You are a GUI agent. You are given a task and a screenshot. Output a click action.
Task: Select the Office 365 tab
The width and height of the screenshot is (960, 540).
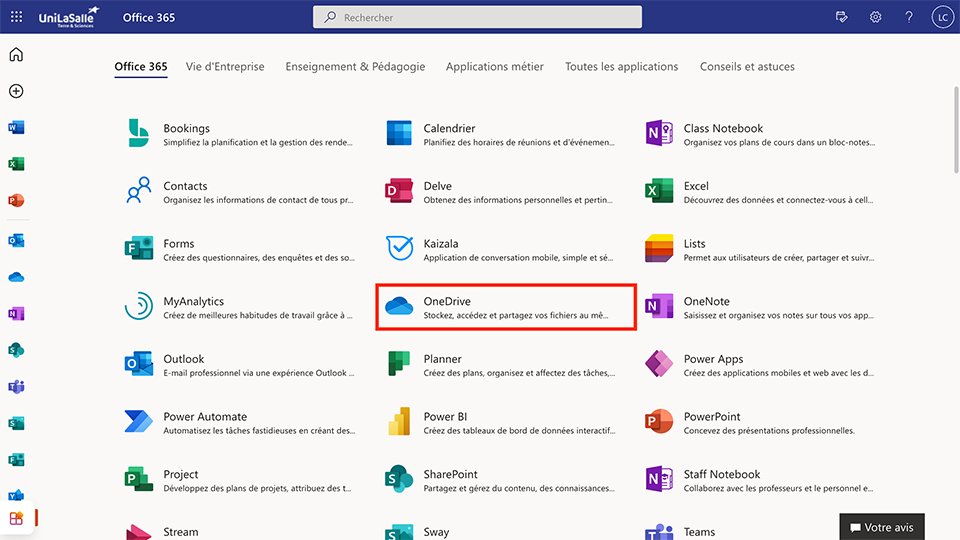coord(141,66)
